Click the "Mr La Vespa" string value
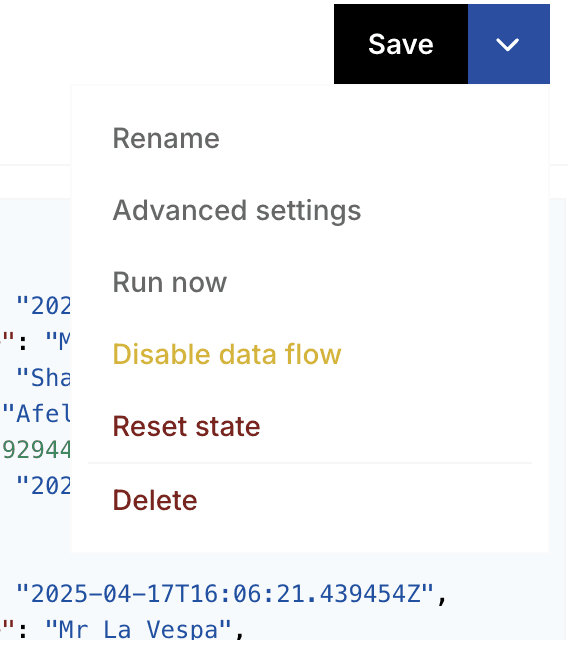Image resolution: width=568 pixels, height=646 pixels. click(x=138, y=630)
